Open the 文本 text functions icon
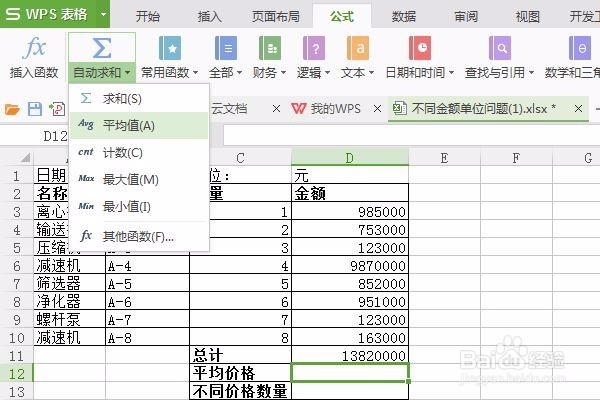Image resolution: width=600 pixels, height=400 pixels. click(358, 48)
